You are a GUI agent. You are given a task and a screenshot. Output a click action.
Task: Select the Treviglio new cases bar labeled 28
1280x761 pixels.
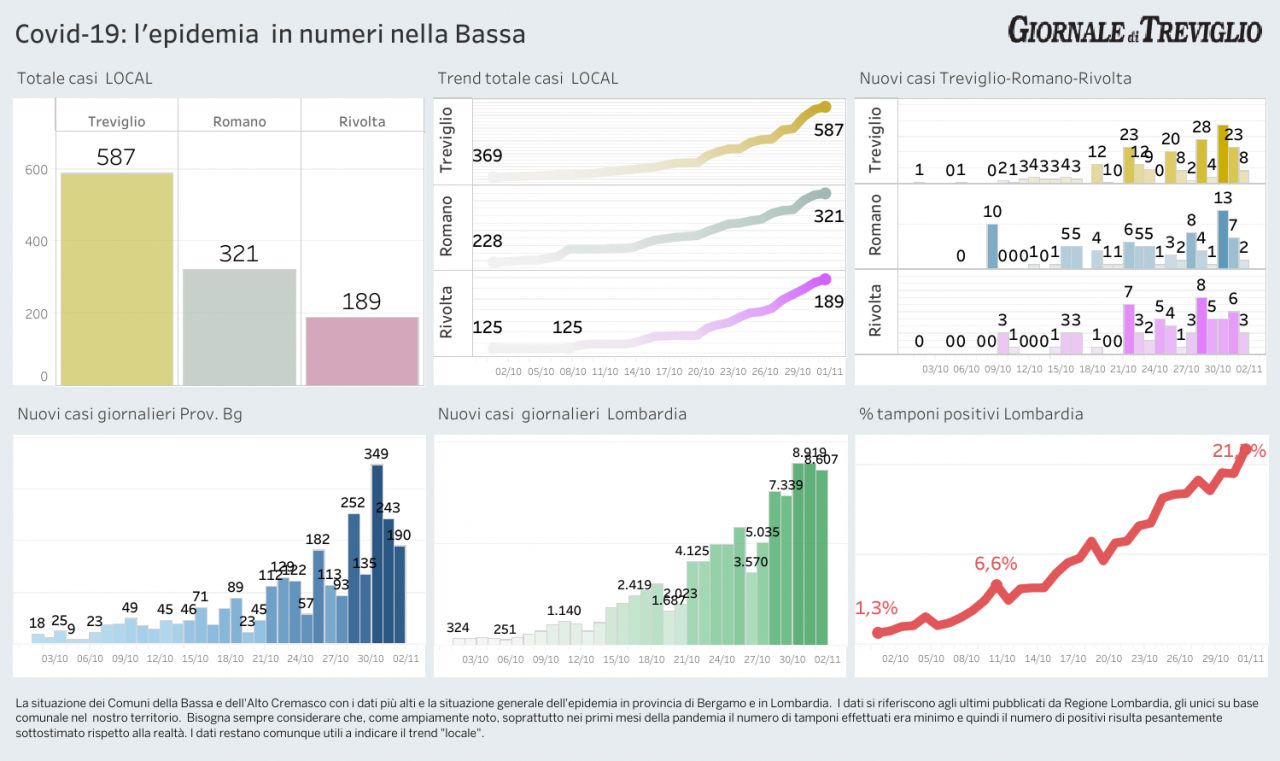[x=1201, y=160]
